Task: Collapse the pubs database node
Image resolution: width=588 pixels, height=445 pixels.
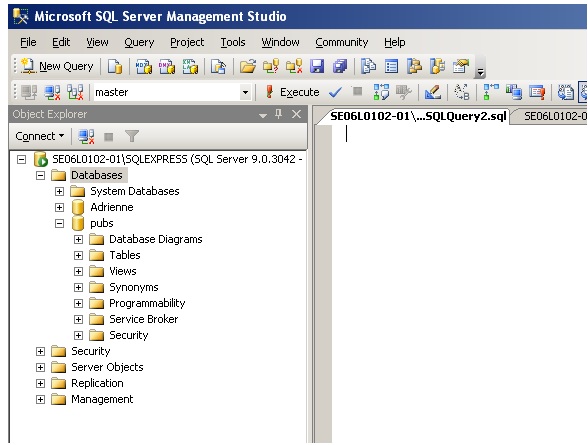Action: [x=59, y=223]
